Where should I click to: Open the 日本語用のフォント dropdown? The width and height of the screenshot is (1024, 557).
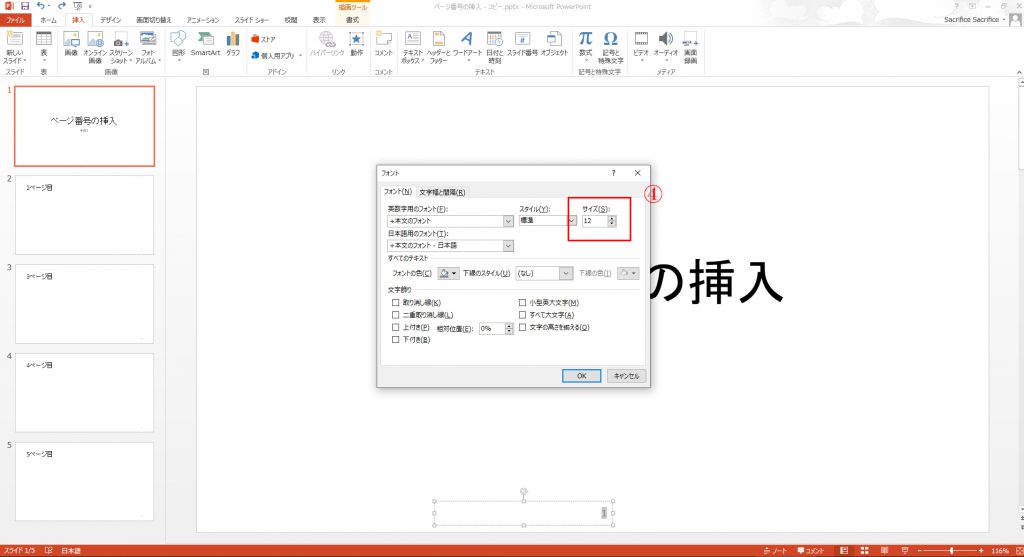[x=508, y=246]
